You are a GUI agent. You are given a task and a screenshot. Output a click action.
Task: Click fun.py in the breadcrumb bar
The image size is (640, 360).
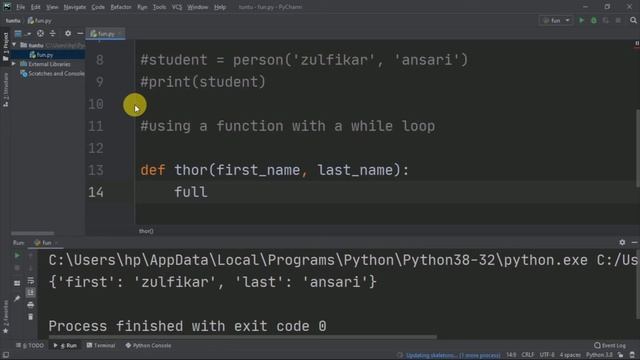click(x=40, y=20)
